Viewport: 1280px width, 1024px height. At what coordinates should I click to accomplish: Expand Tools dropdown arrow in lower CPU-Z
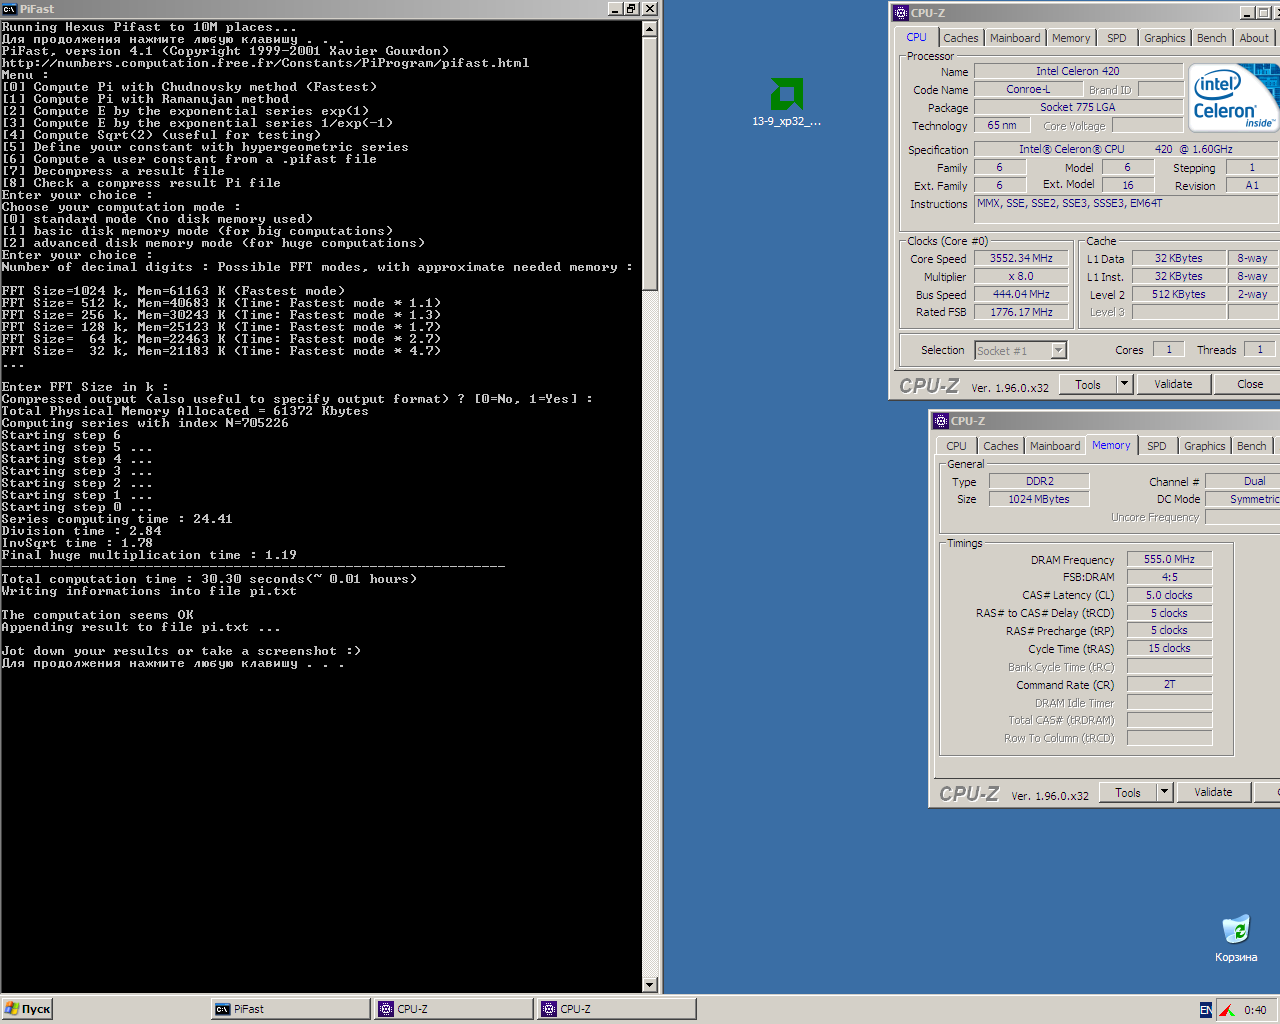point(1164,792)
